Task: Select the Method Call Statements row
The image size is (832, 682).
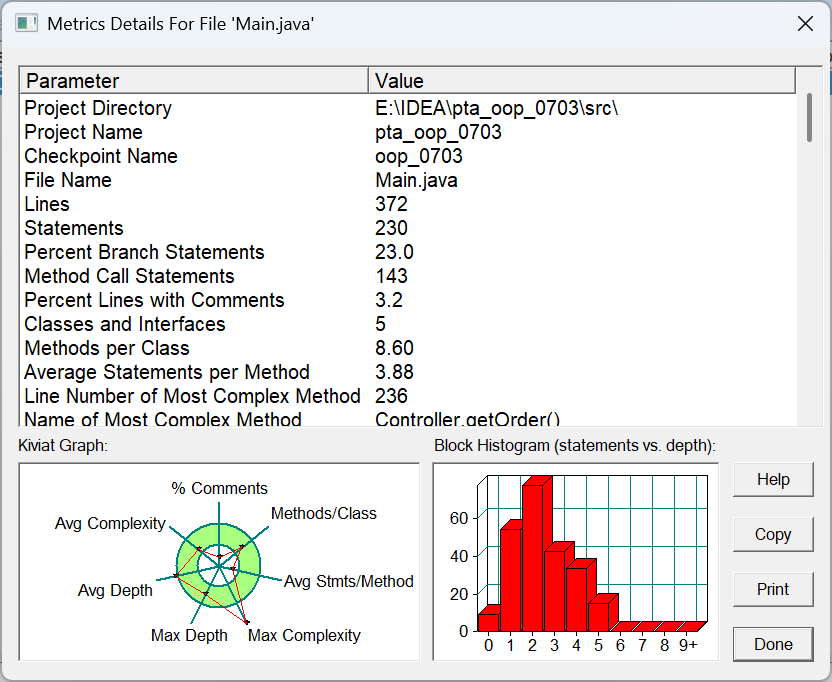Action: [129, 276]
